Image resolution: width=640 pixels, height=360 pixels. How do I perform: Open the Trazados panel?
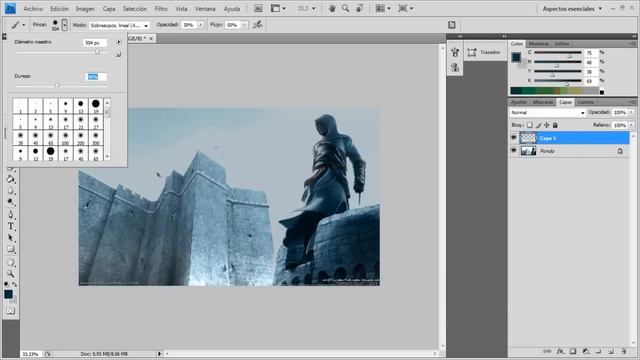click(x=484, y=52)
